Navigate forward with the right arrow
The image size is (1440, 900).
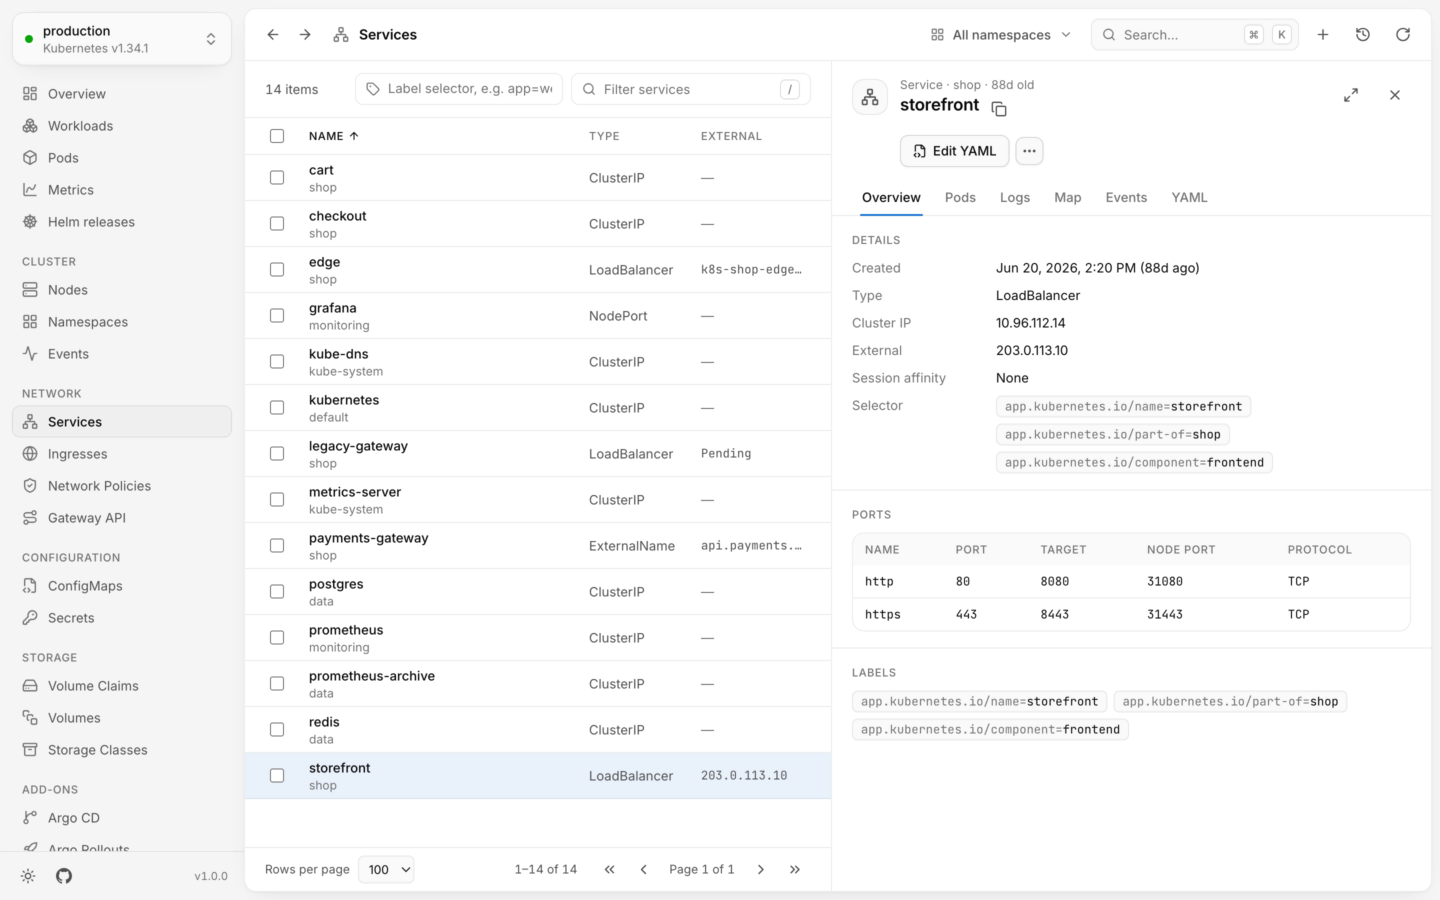point(305,35)
